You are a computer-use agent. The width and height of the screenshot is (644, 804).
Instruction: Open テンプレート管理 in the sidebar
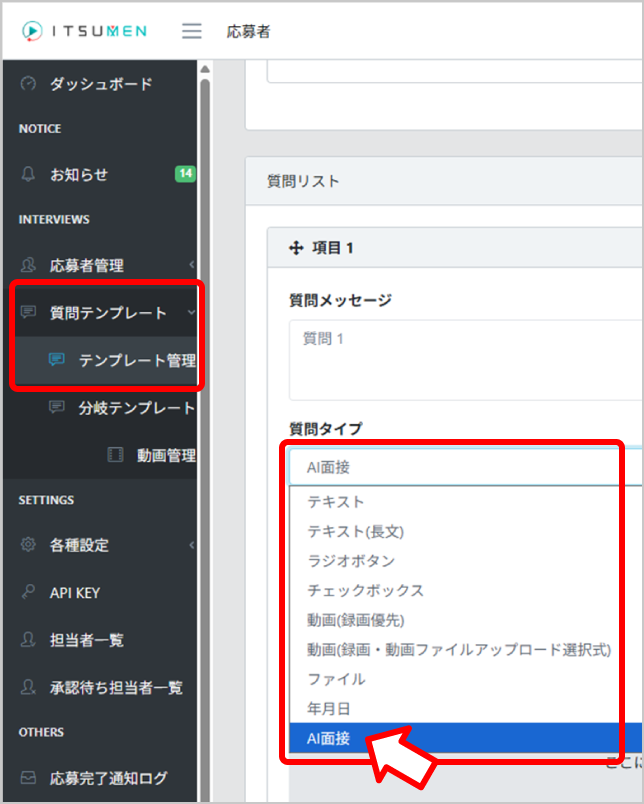pyautogui.click(x=136, y=360)
